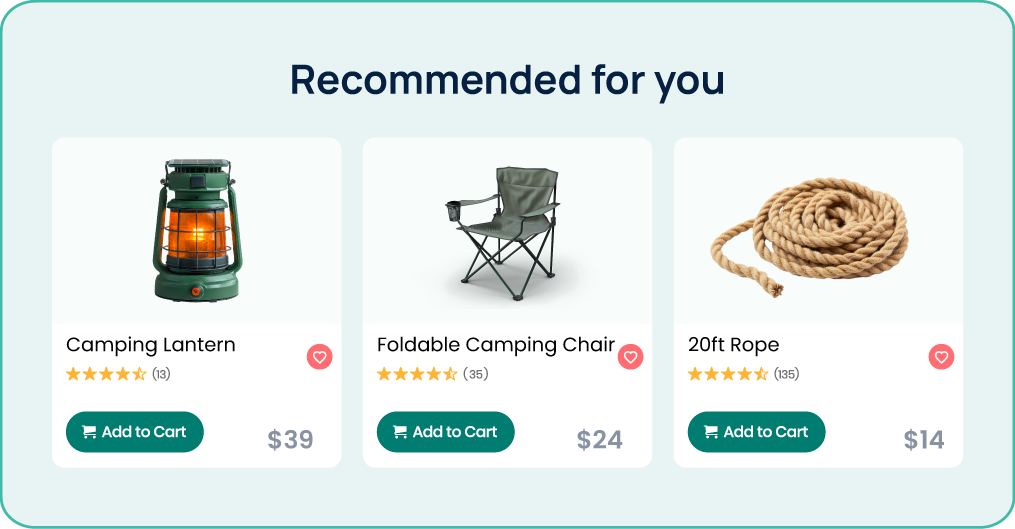
Task: Add 20ft Rope to wishlist heart
Action: [x=941, y=357]
